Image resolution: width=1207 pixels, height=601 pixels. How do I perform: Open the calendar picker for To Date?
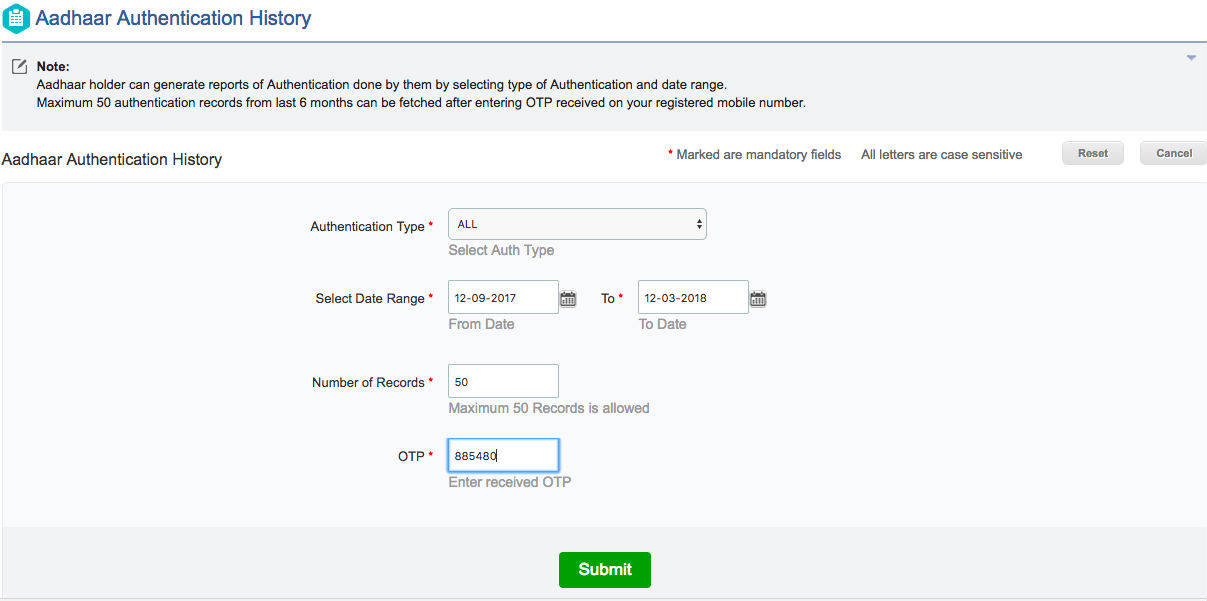(x=757, y=297)
